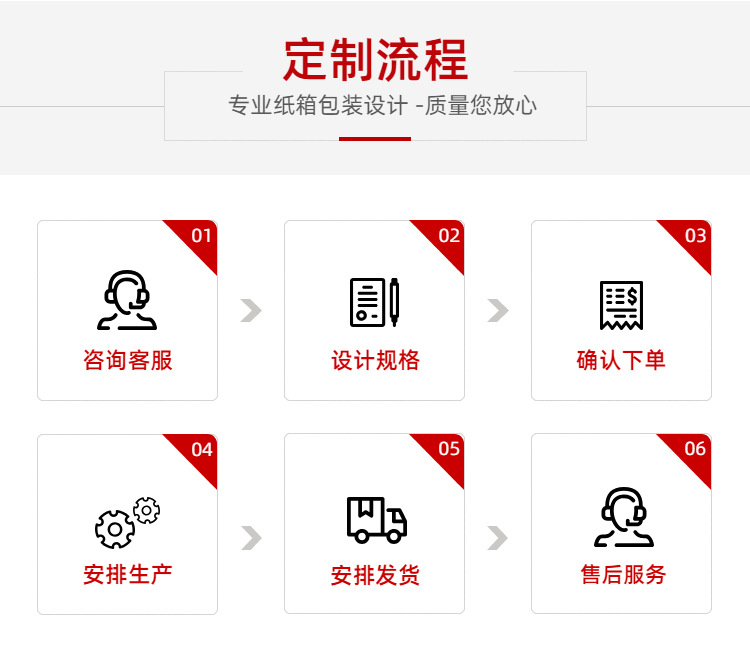Click the receipt icon with dollar sign
The image size is (750, 652).
tap(621, 305)
